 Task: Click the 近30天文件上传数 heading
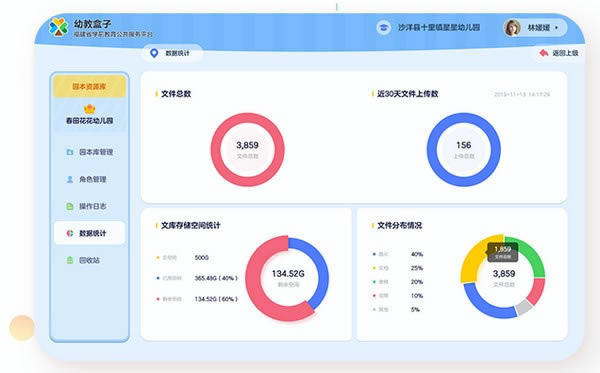point(408,94)
